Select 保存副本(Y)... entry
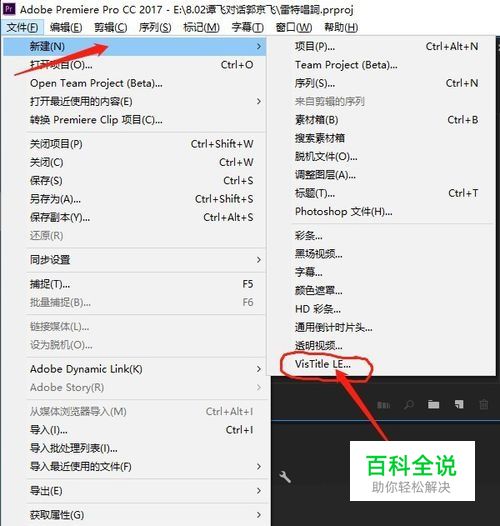The image size is (500, 526). (x=134, y=217)
